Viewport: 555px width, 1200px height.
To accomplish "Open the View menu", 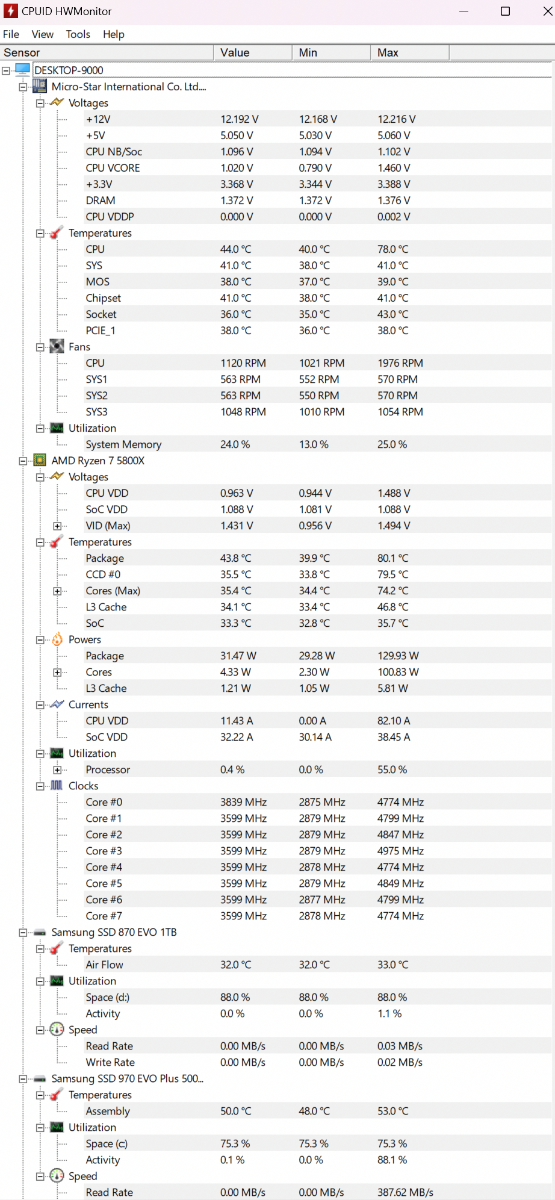I will click(x=43, y=34).
